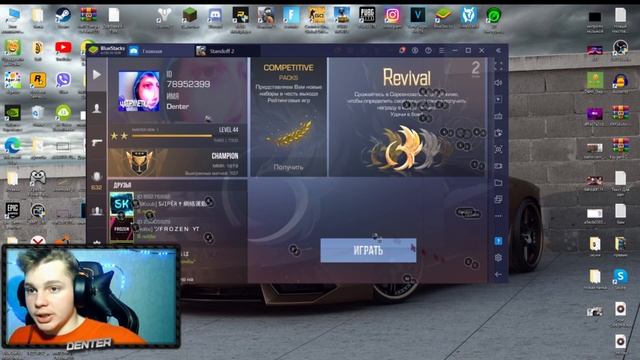Open the blue help button in BlueStacks sidebar

(x=498, y=241)
